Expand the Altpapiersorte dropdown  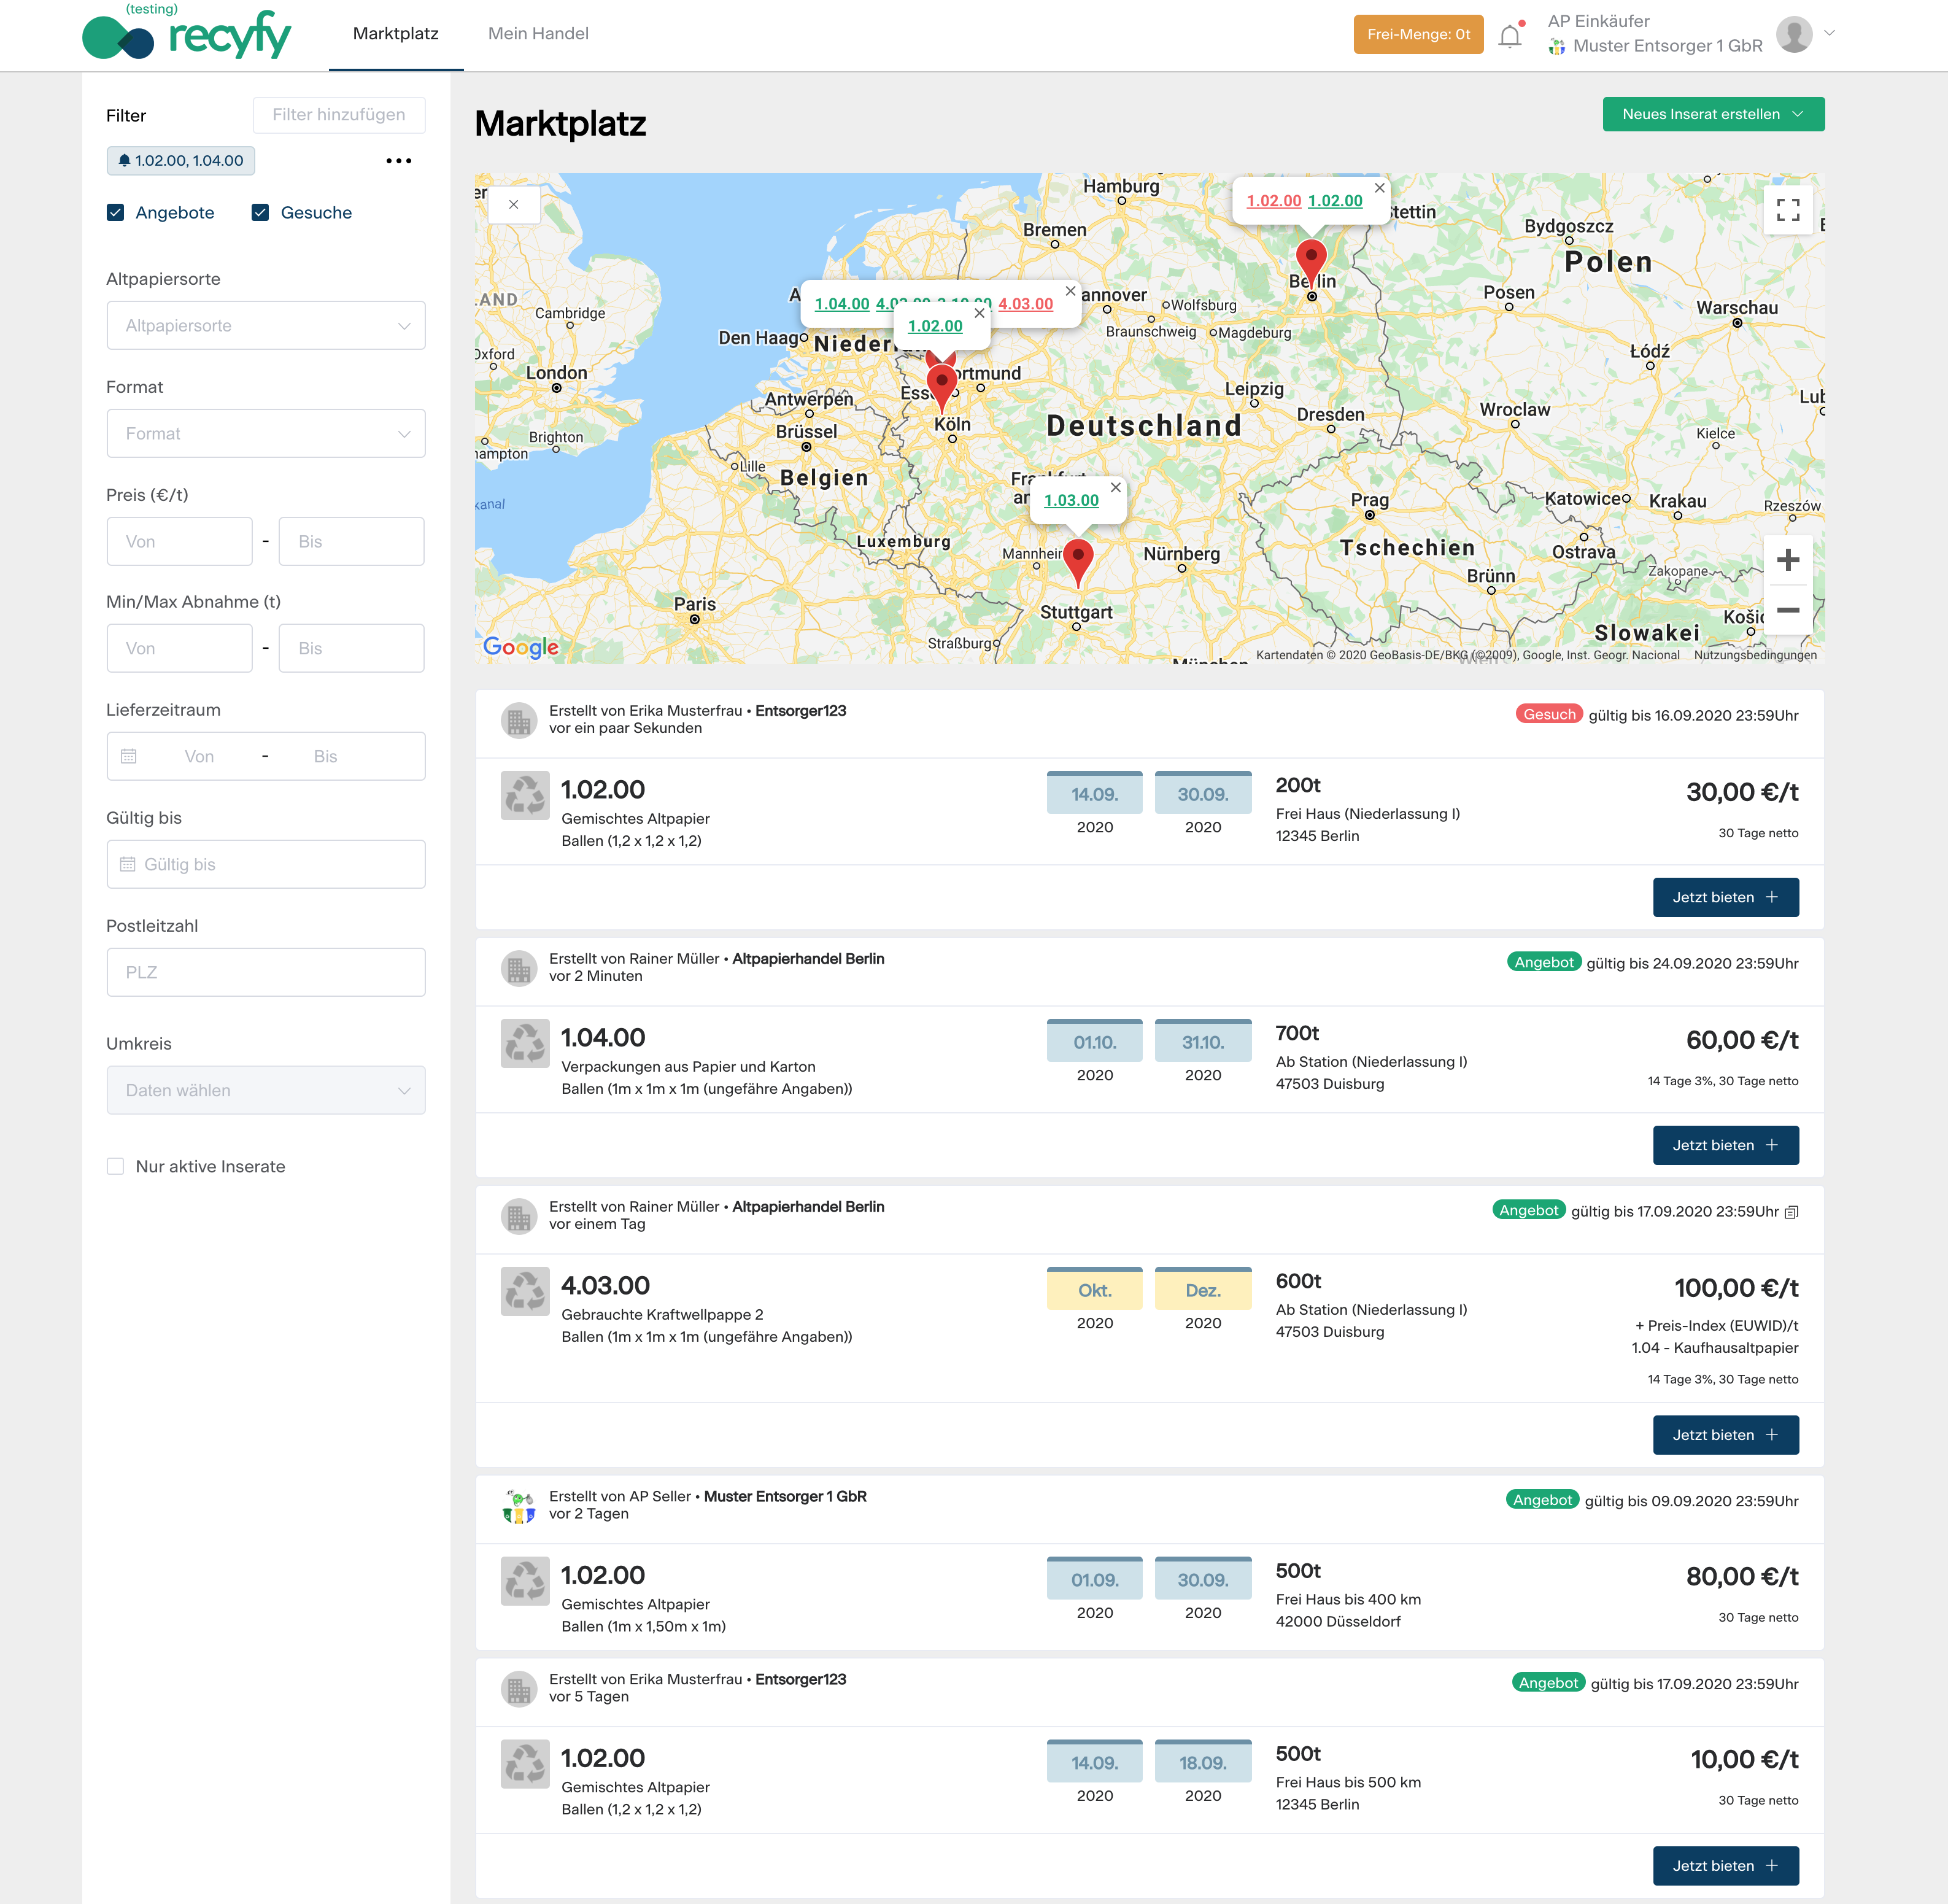[x=266, y=326]
